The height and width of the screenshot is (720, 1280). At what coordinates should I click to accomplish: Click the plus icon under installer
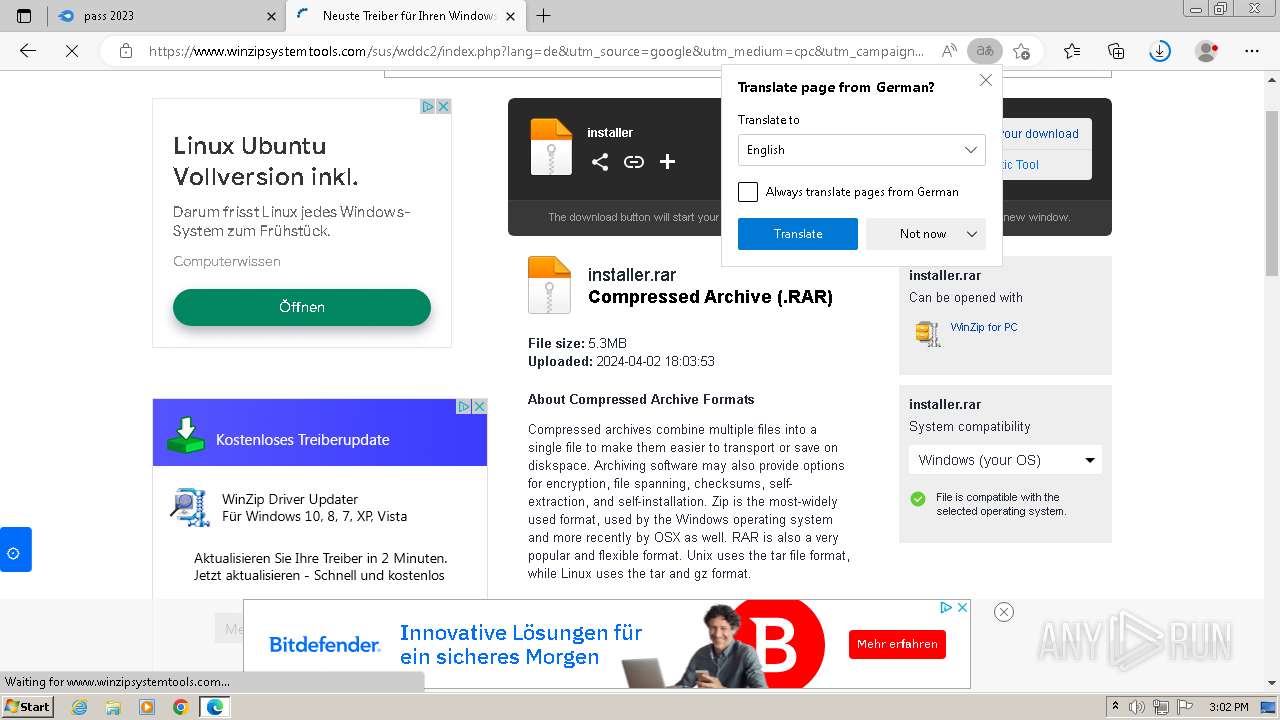coord(667,162)
